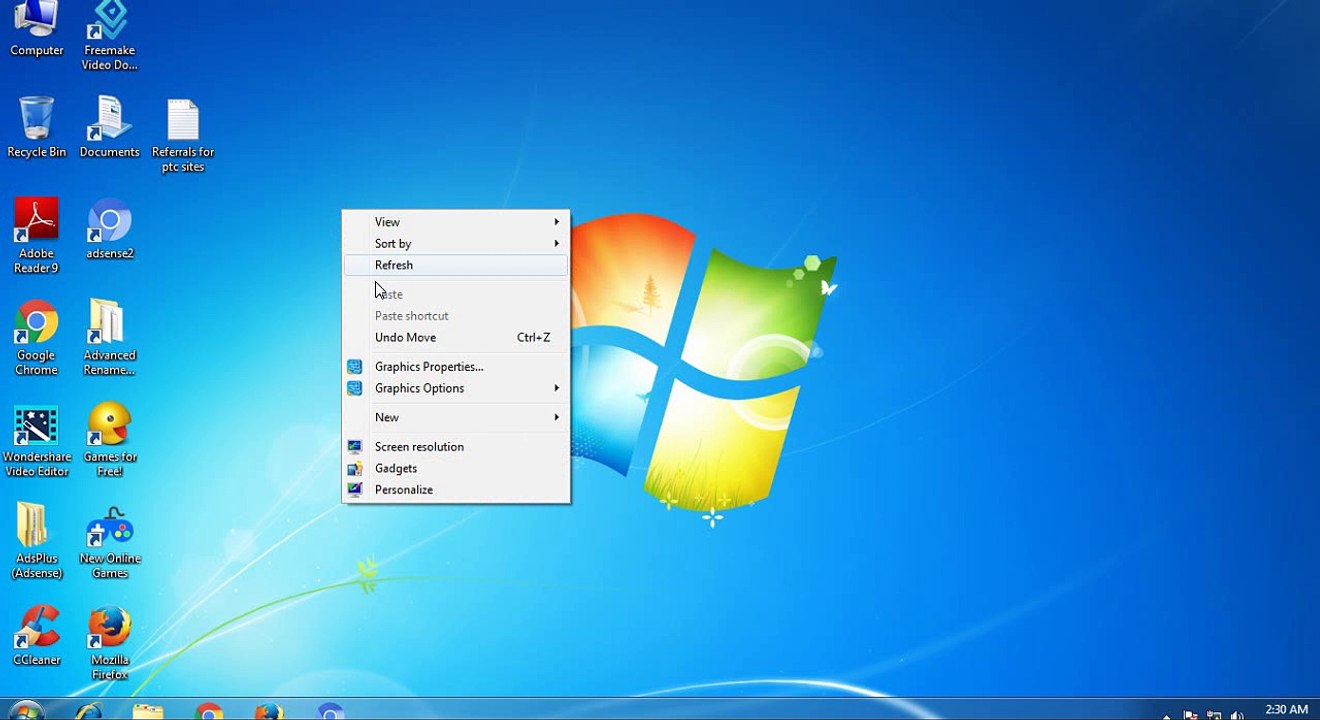Expand the New submenu

click(456, 417)
